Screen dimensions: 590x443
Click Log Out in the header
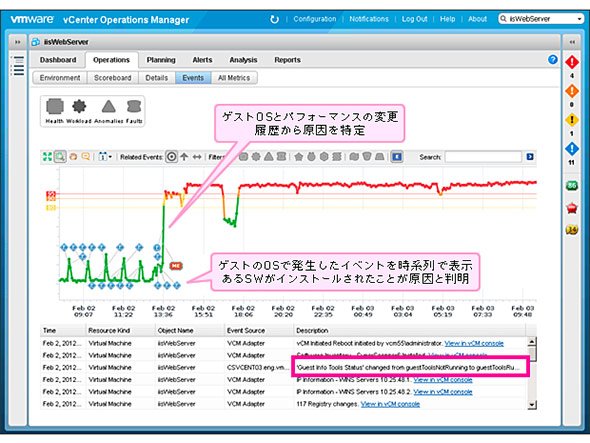415,19
